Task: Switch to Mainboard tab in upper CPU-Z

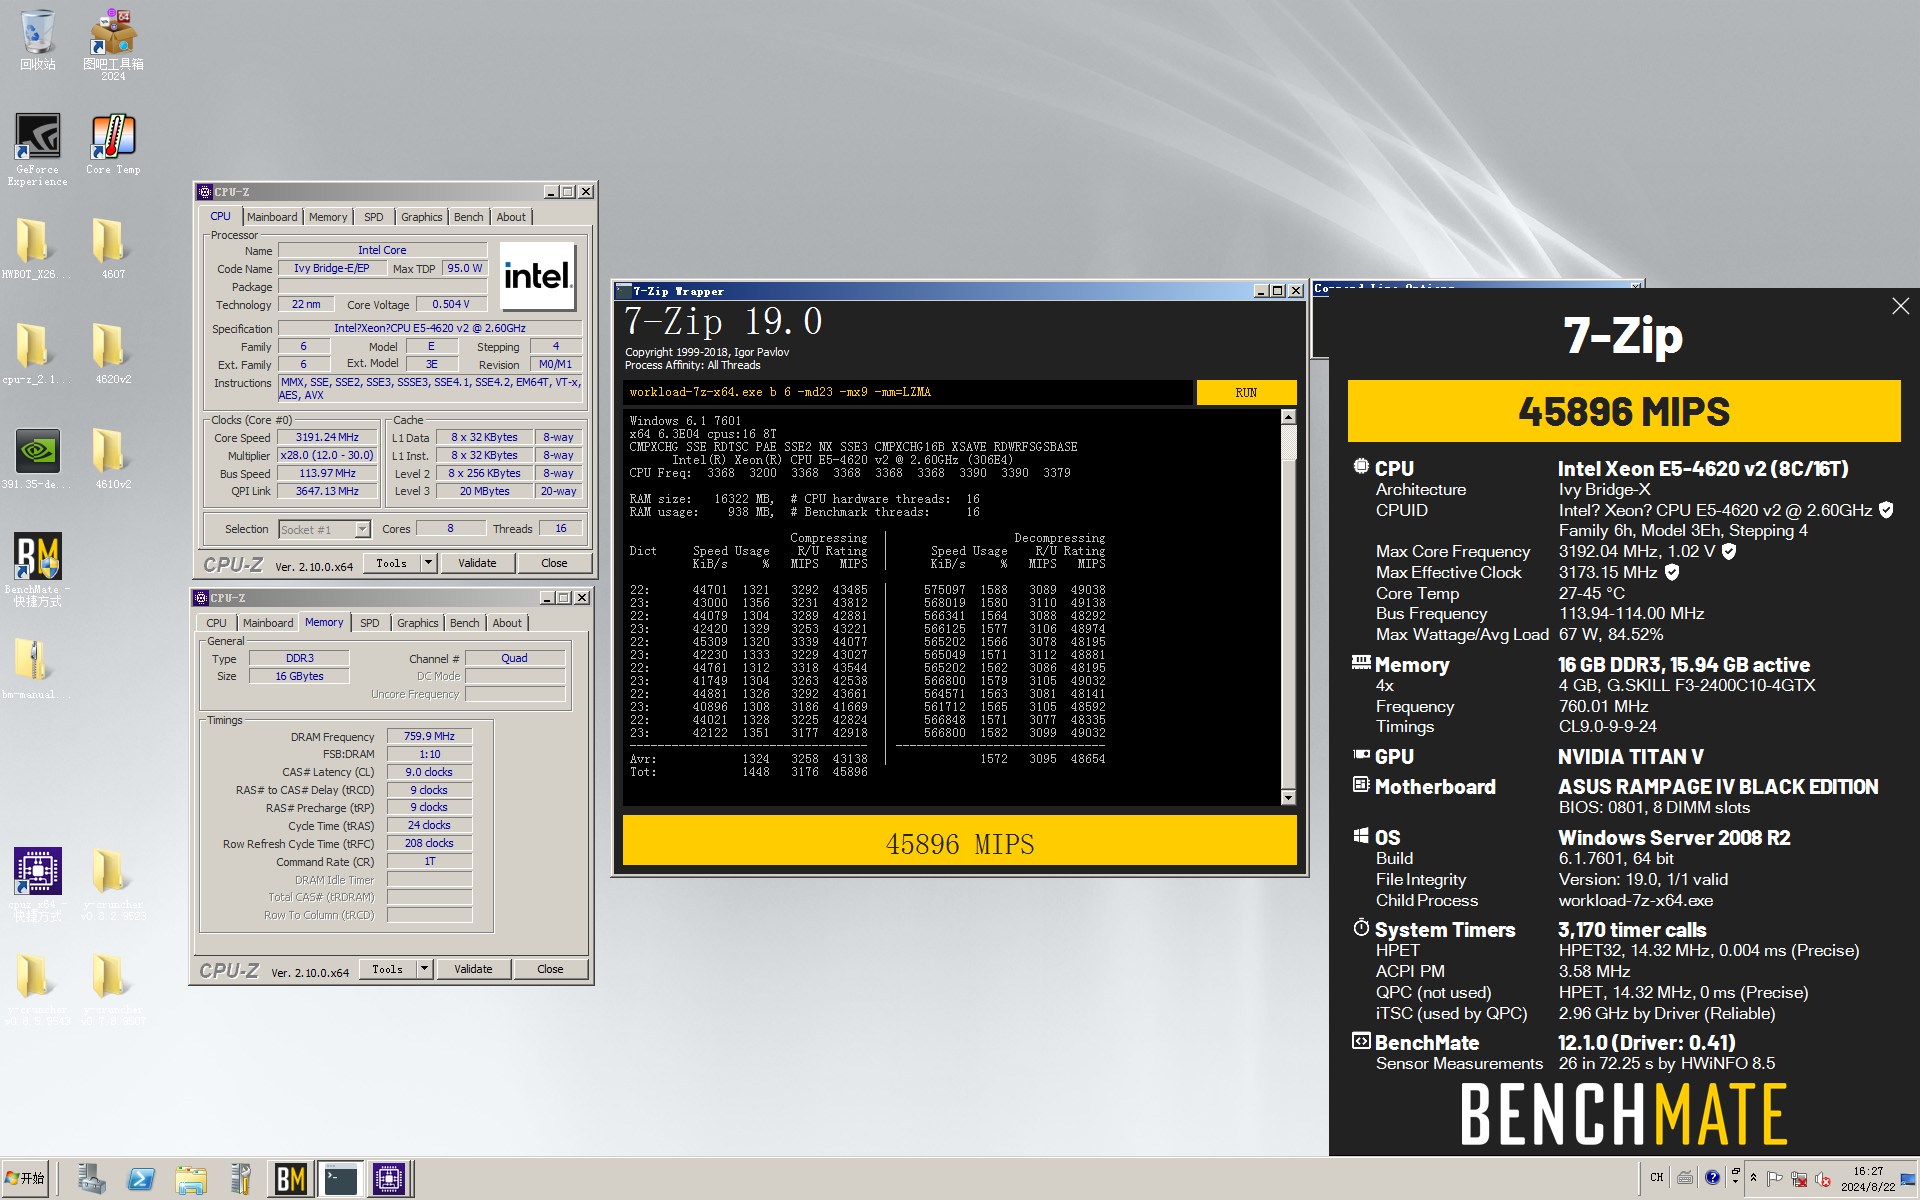Action: click(272, 217)
